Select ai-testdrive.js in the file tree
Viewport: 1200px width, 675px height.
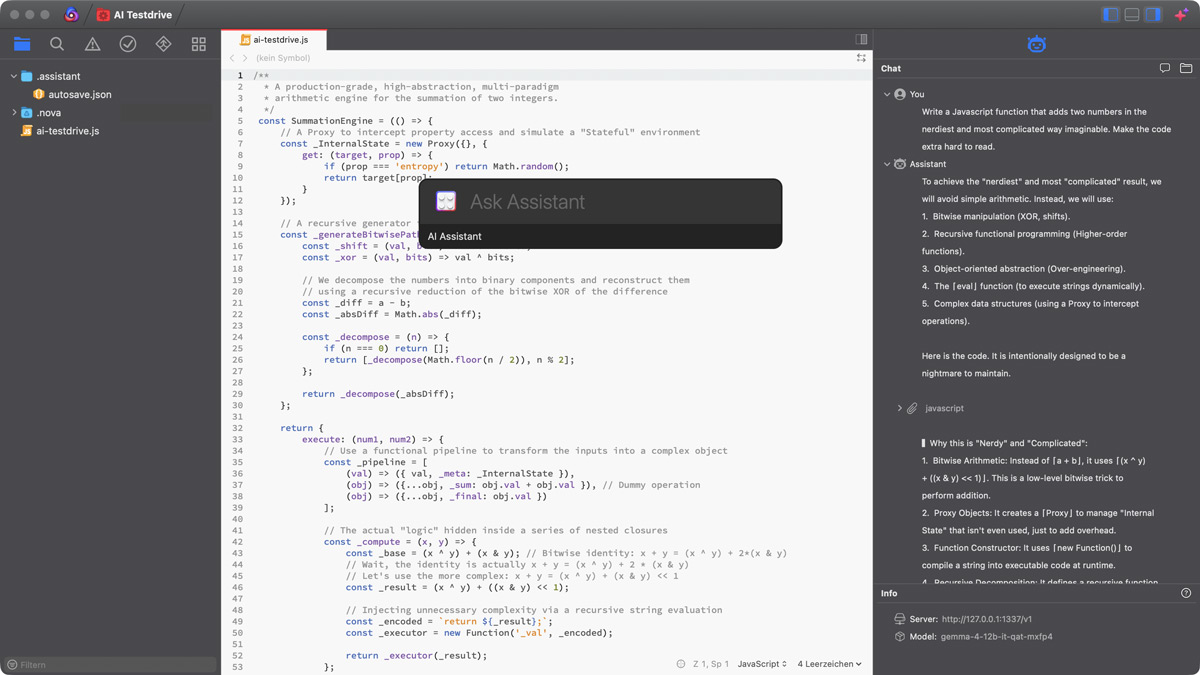tap(67, 131)
